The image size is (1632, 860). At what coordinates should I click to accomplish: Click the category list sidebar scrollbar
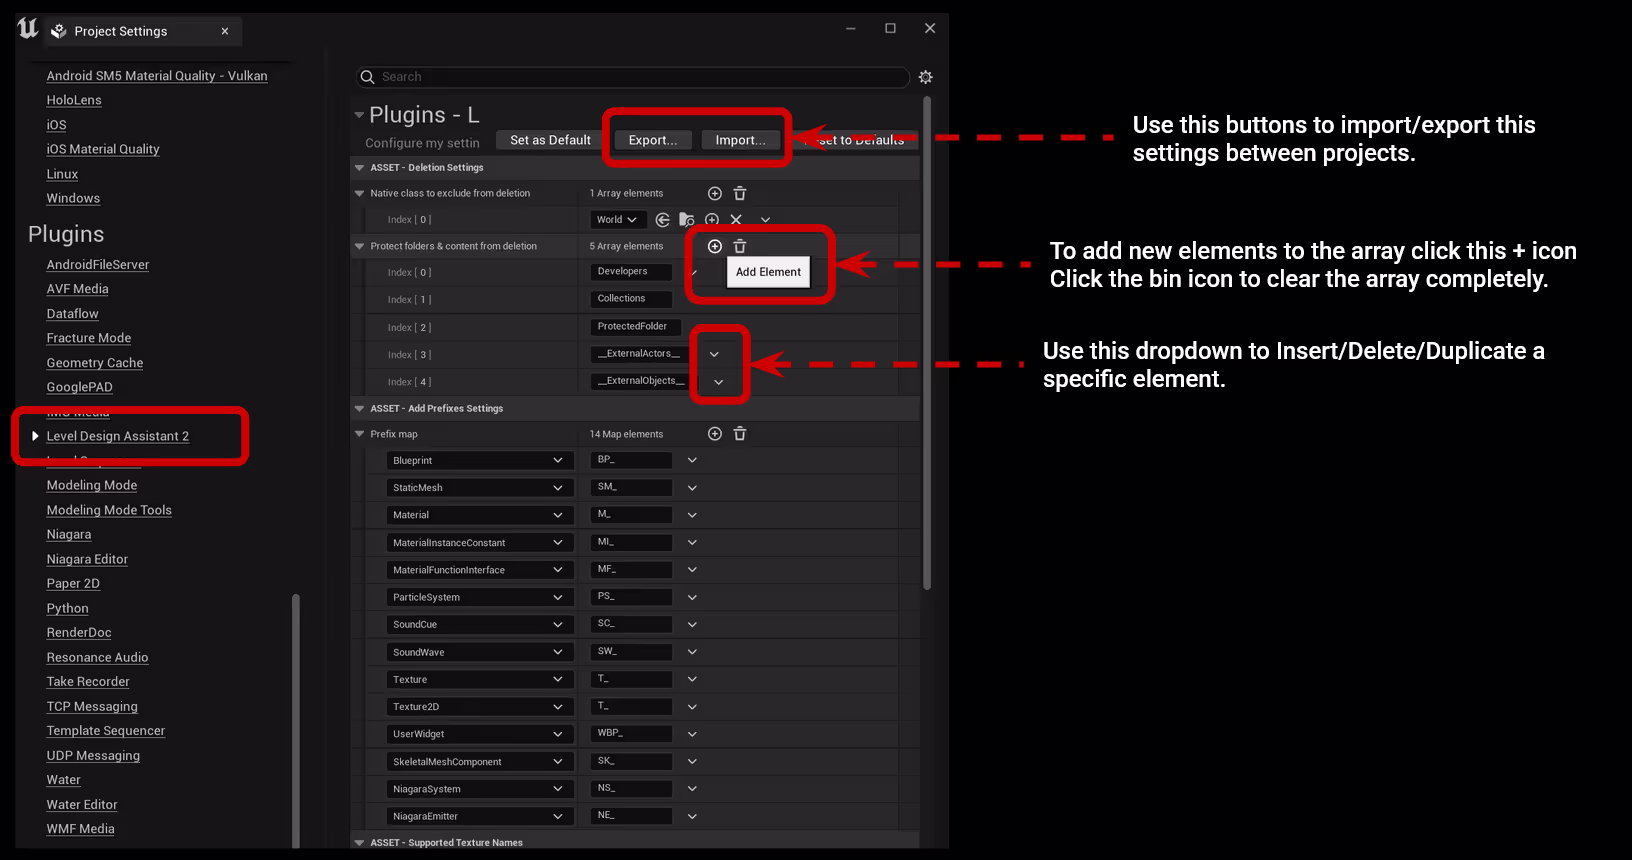[x=296, y=720]
